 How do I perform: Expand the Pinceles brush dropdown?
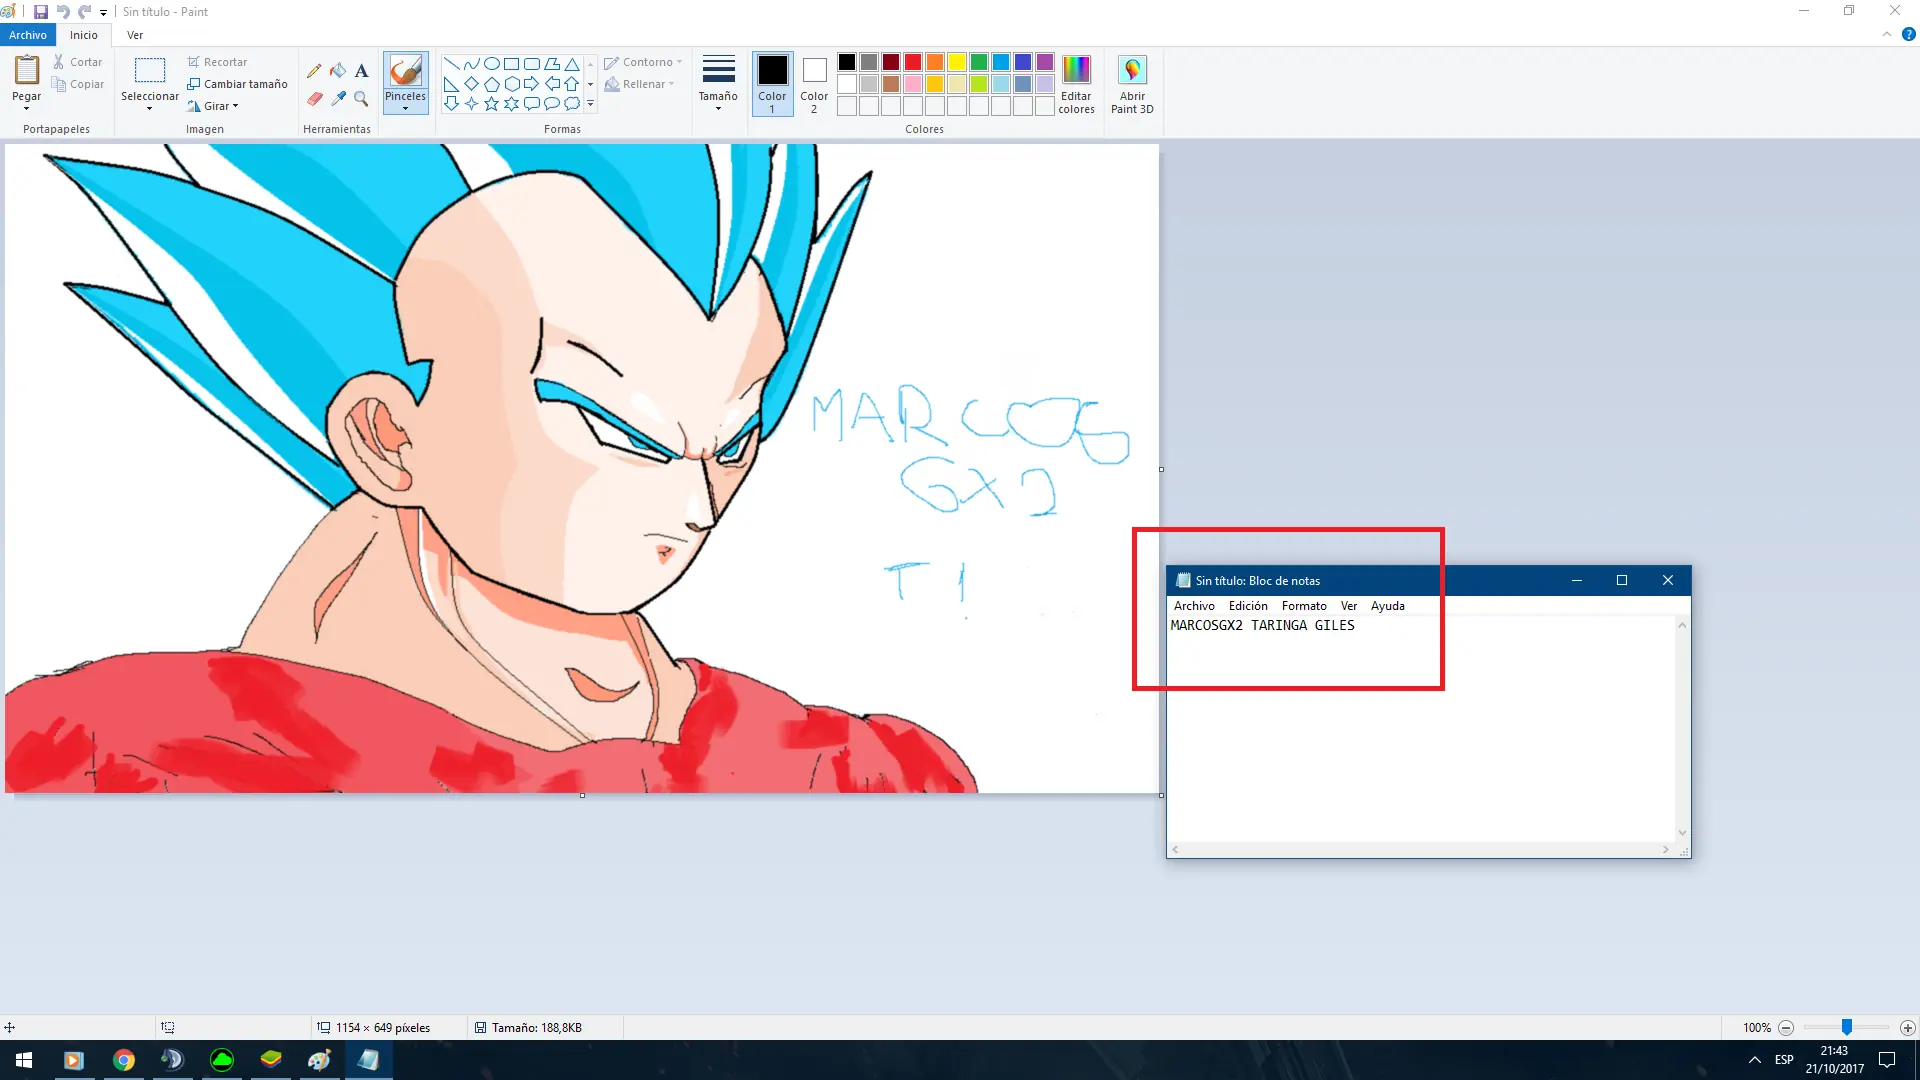[x=405, y=108]
